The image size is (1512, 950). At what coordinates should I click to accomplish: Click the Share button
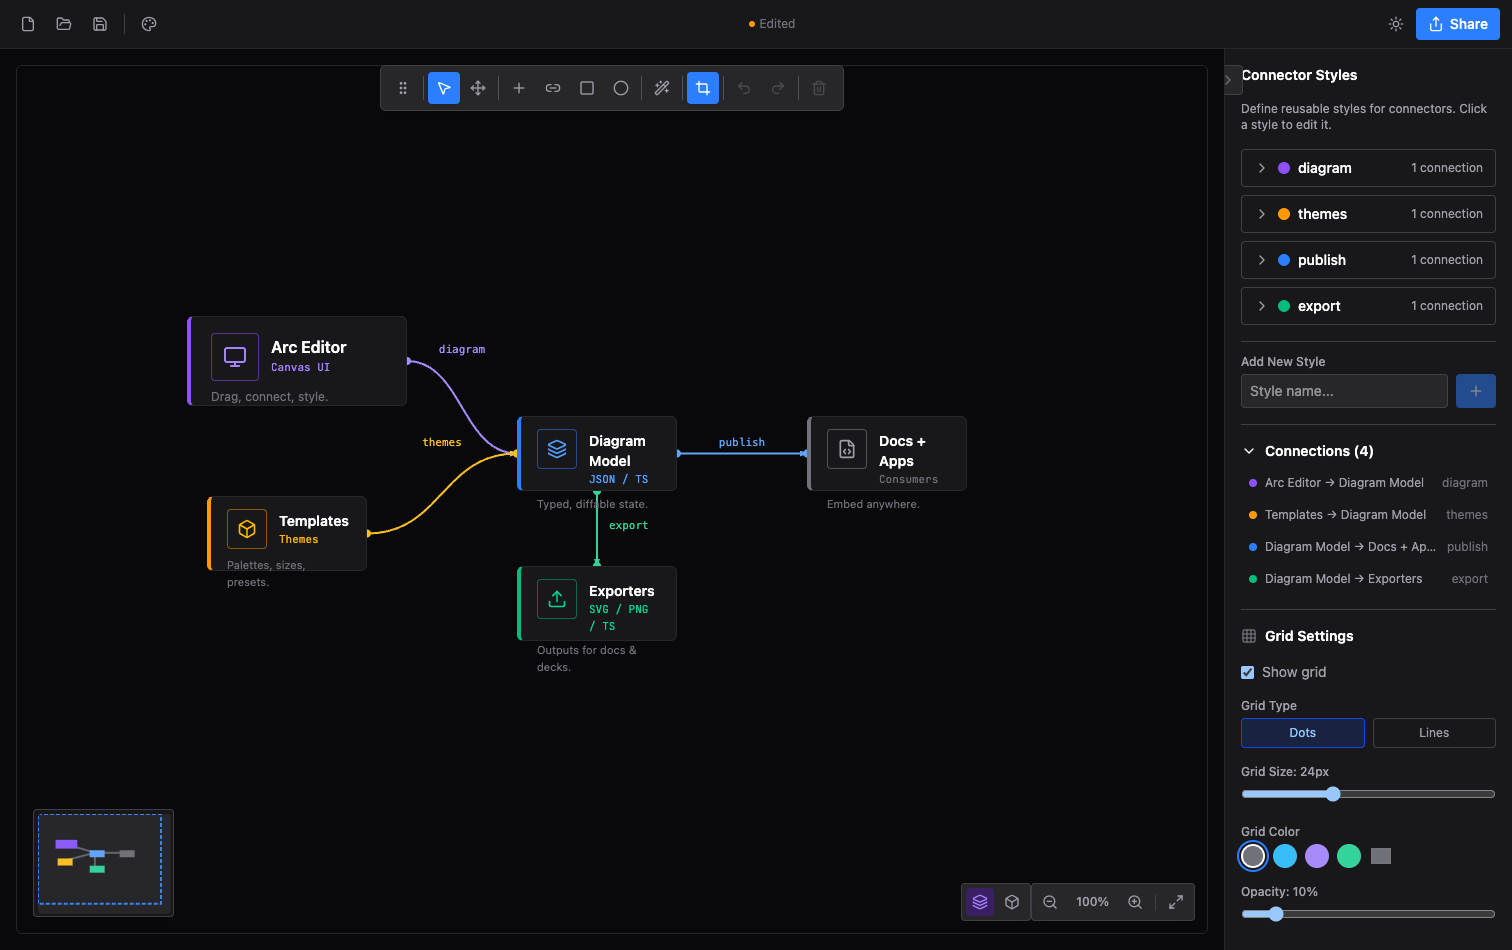tap(1458, 24)
